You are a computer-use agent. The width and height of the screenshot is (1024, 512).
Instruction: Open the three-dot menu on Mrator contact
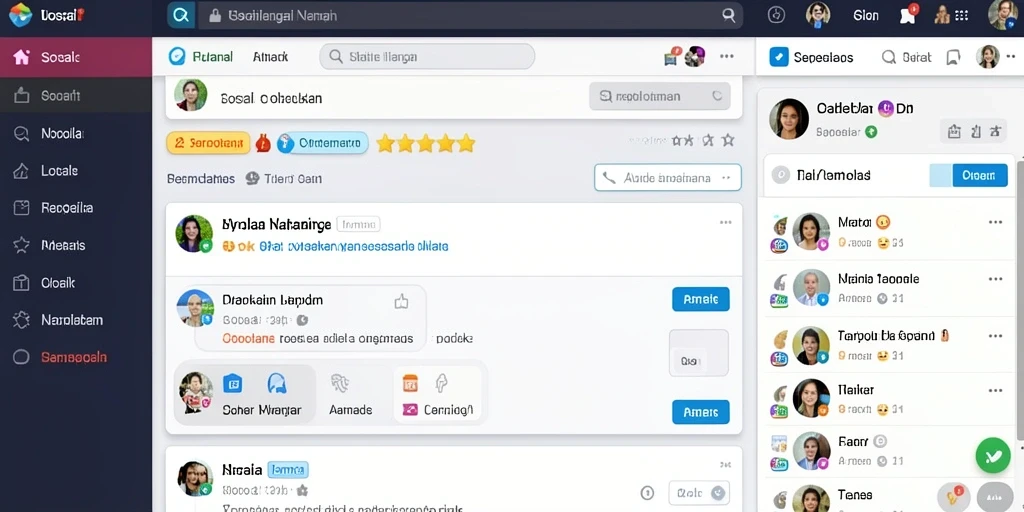coord(995,223)
